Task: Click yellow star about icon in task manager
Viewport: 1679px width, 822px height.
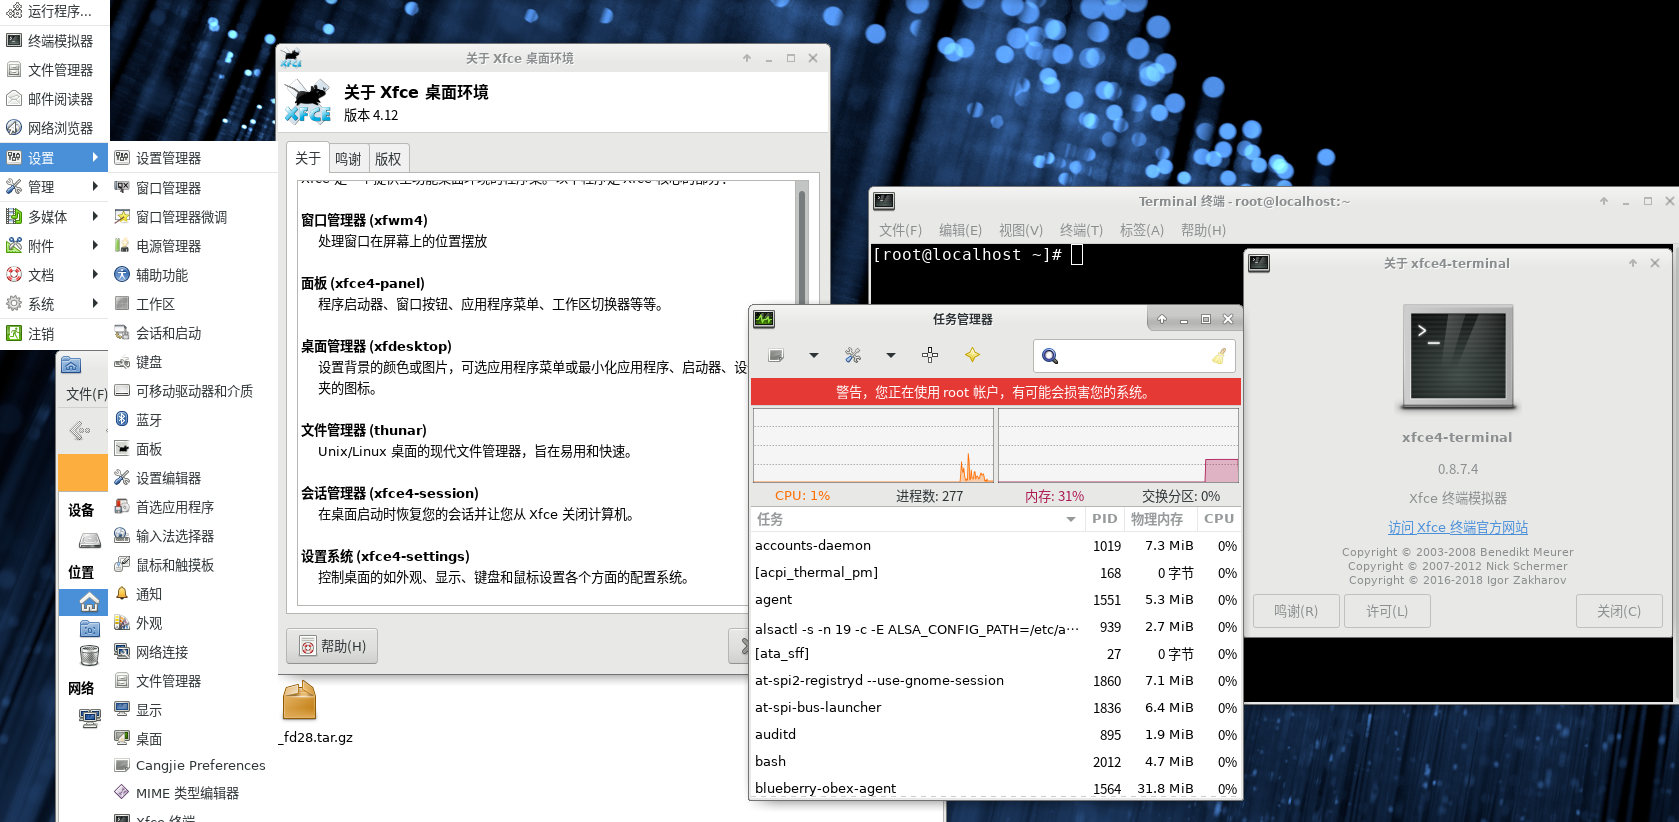Action: pos(972,355)
